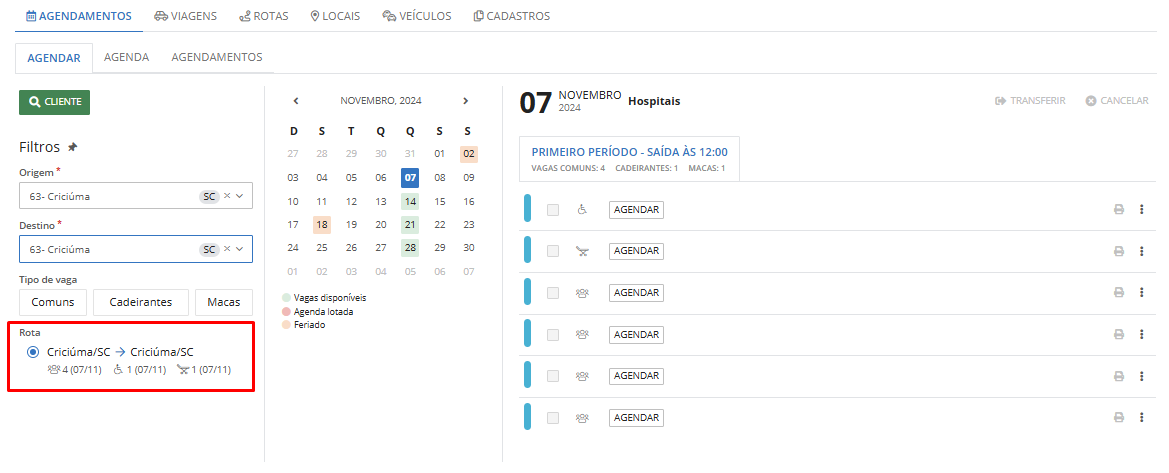Switch to the Agendamentos sub-tab

coord(217,57)
